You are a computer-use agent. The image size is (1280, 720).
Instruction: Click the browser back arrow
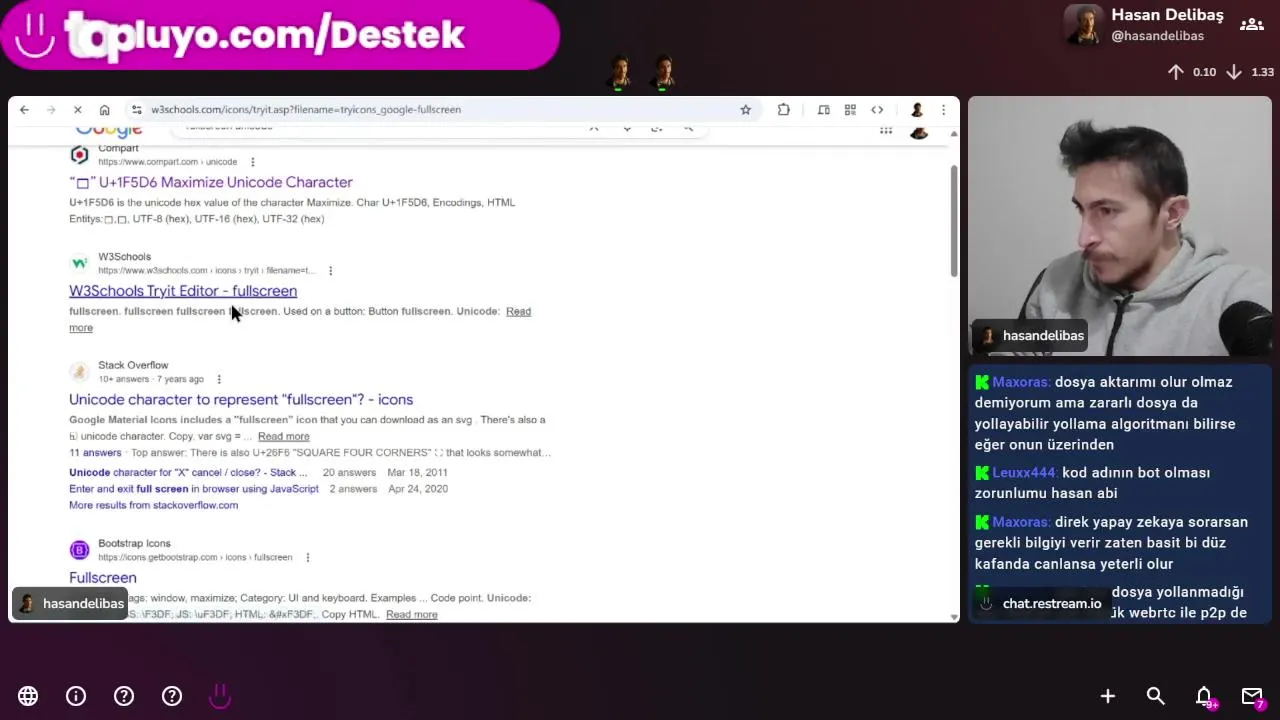click(24, 110)
